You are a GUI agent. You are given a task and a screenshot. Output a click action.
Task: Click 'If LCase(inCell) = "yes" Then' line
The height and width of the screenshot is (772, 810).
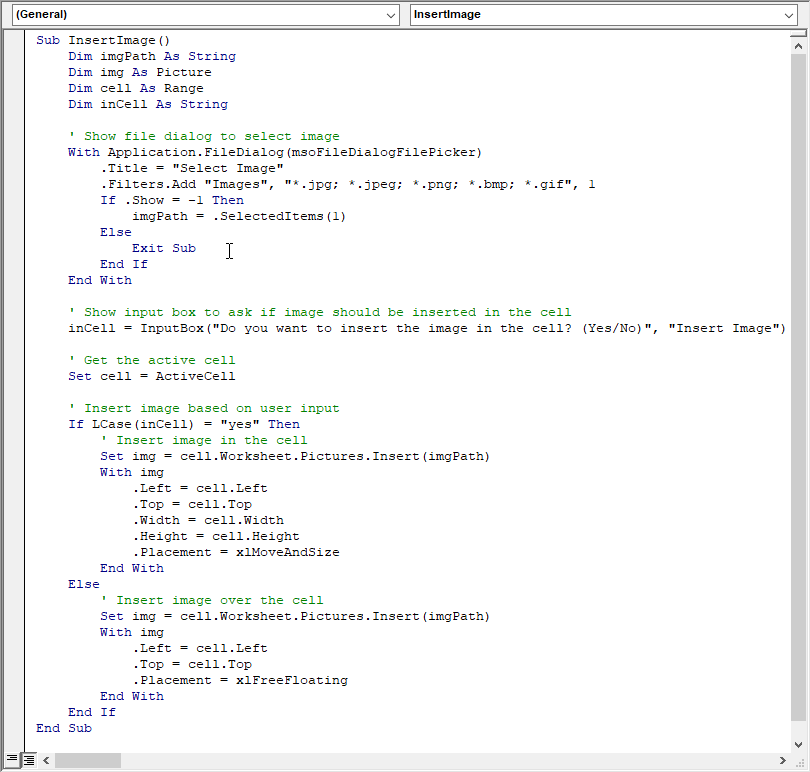click(x=184, y=425)
